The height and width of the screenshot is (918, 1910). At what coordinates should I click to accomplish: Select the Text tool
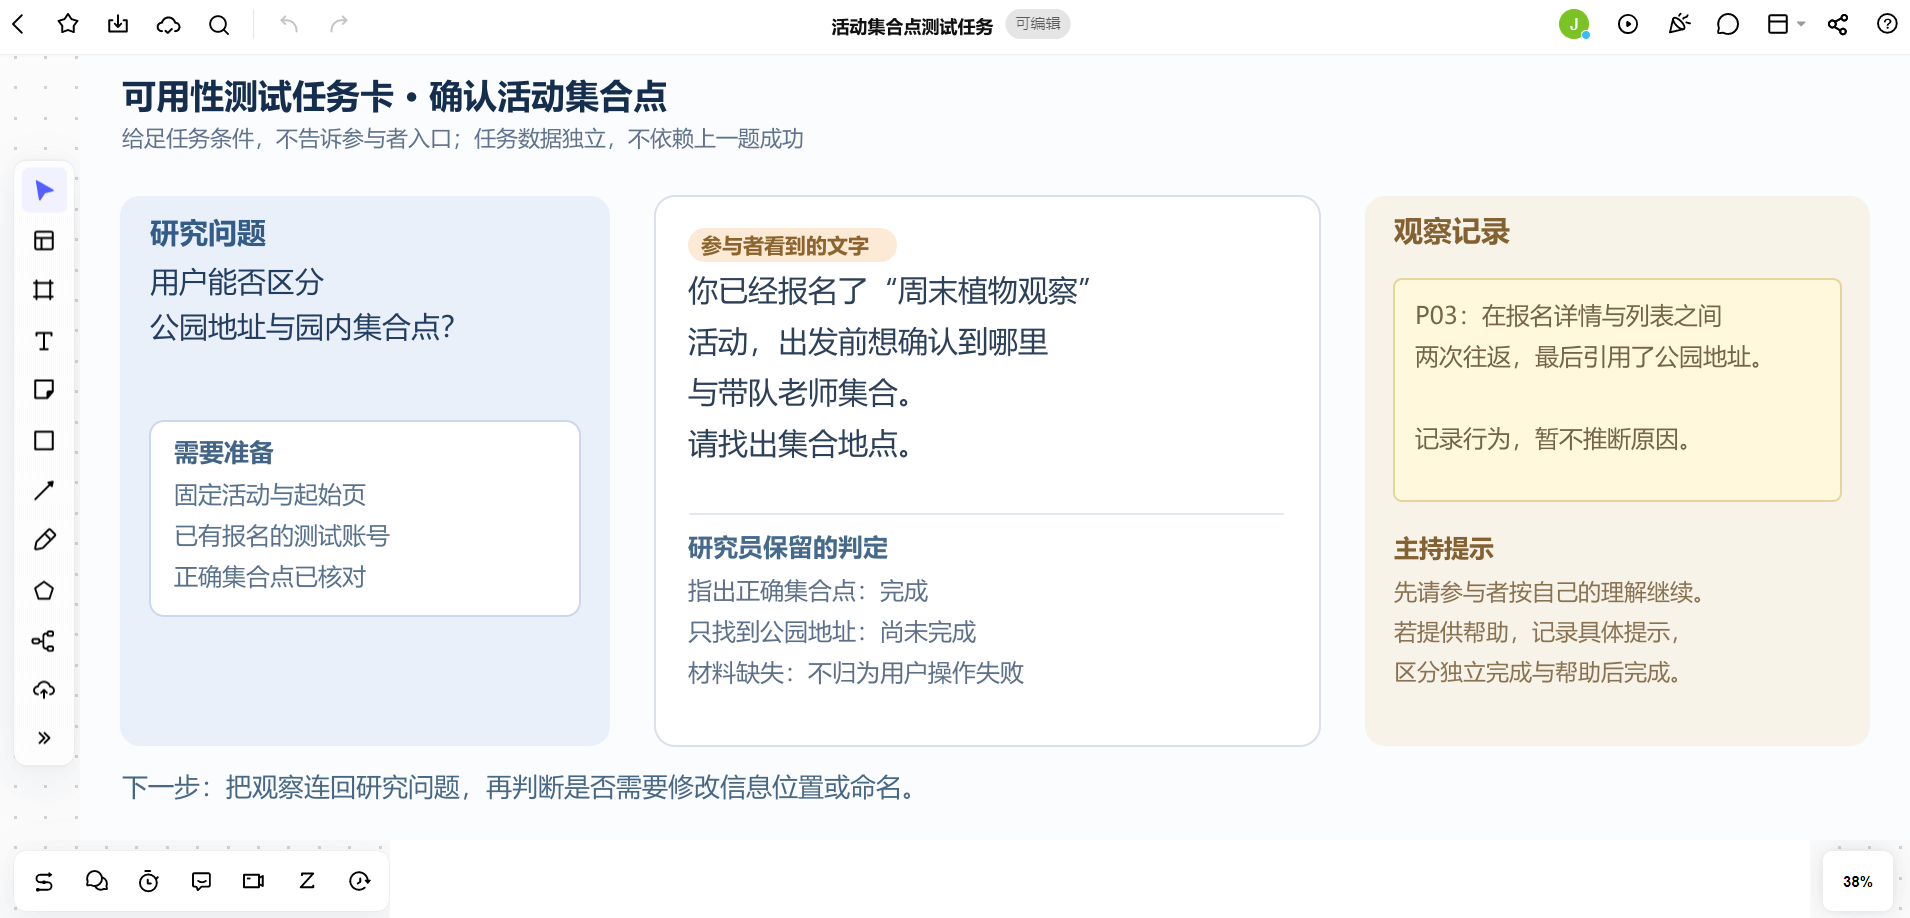(x=44, y=341)
